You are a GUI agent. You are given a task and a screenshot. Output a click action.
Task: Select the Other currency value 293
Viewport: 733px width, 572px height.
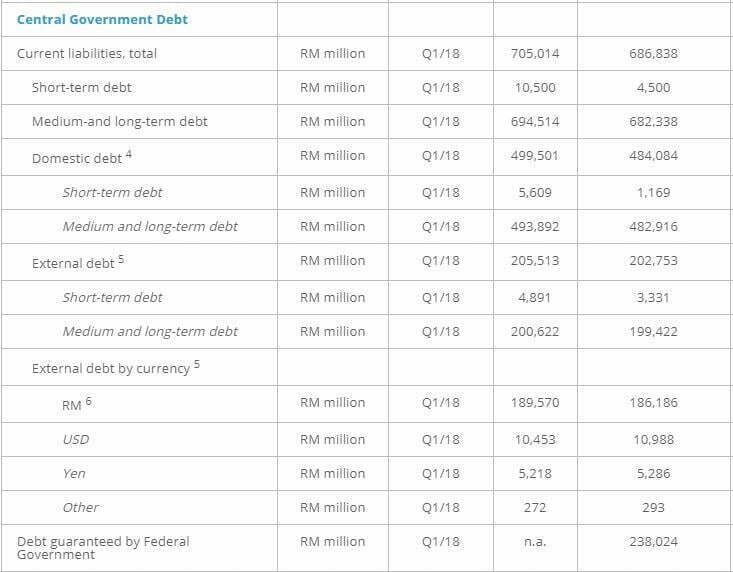(x=653, y=508)
